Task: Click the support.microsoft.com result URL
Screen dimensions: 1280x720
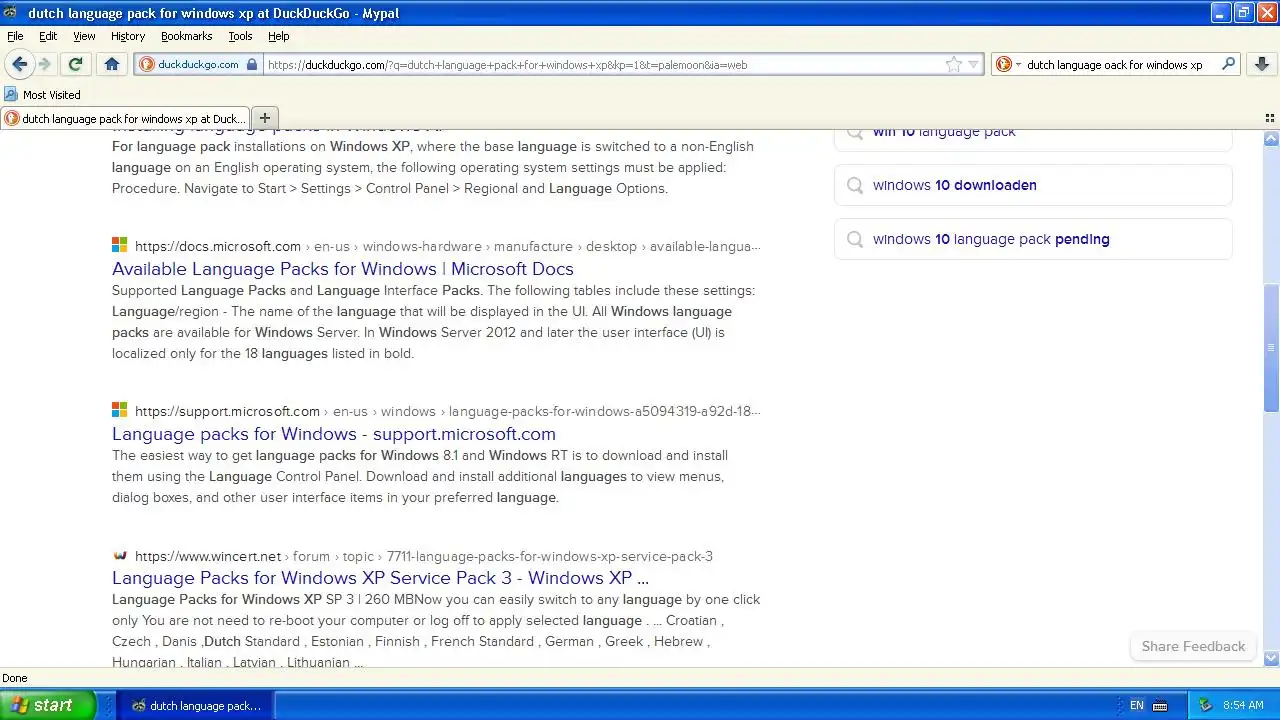Action: coord(448,411)
